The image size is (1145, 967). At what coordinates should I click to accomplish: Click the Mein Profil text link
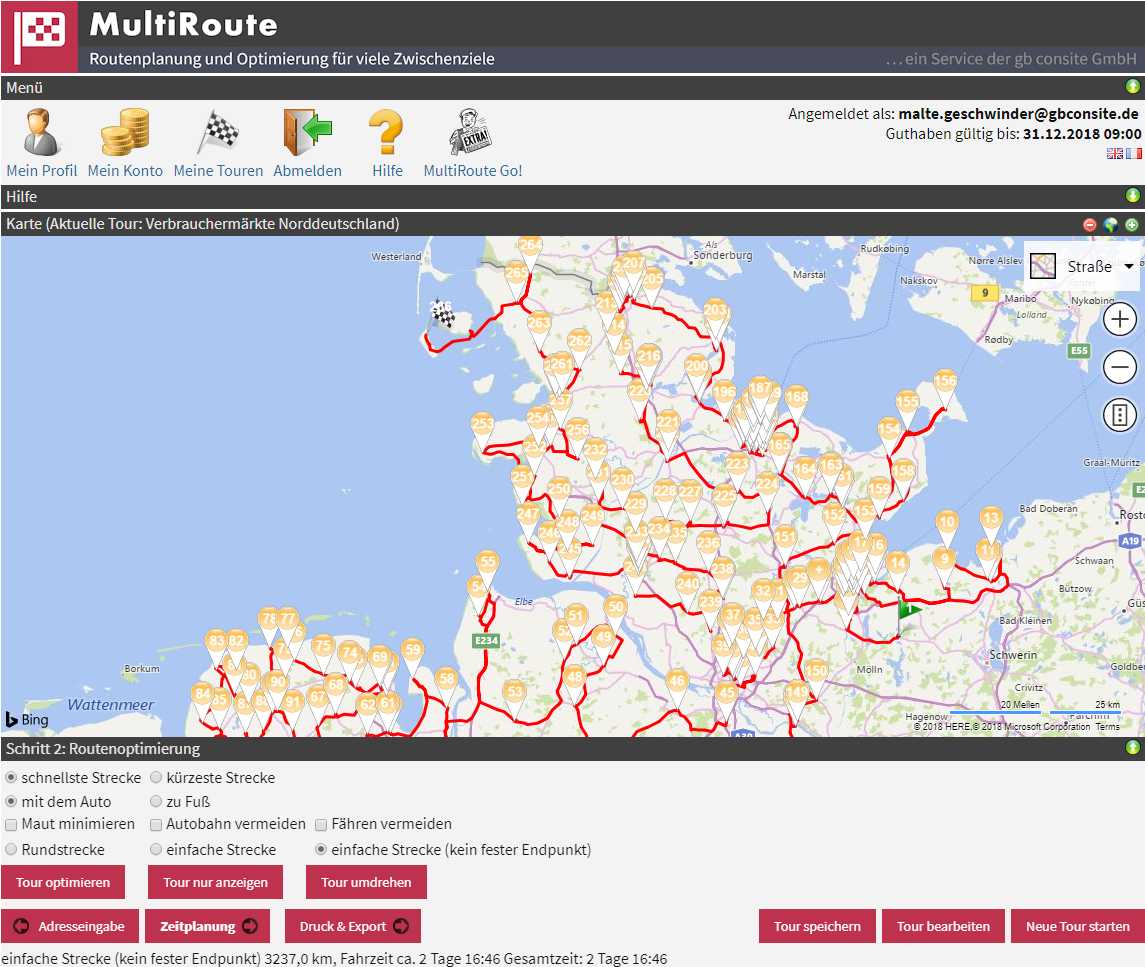pos(42,171)
